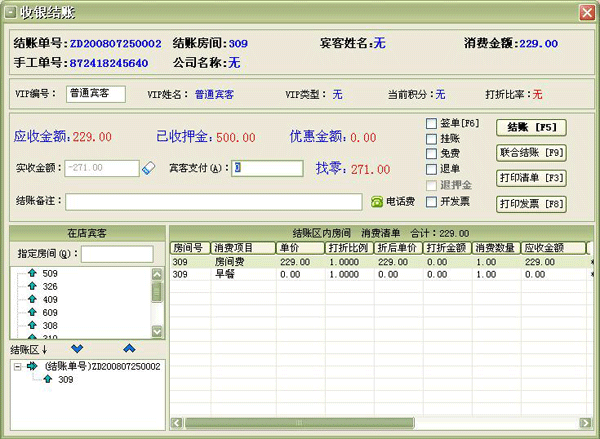600x439 pixels.
Task: Click the arrow icon beside room 409
Action: [31, 299]
